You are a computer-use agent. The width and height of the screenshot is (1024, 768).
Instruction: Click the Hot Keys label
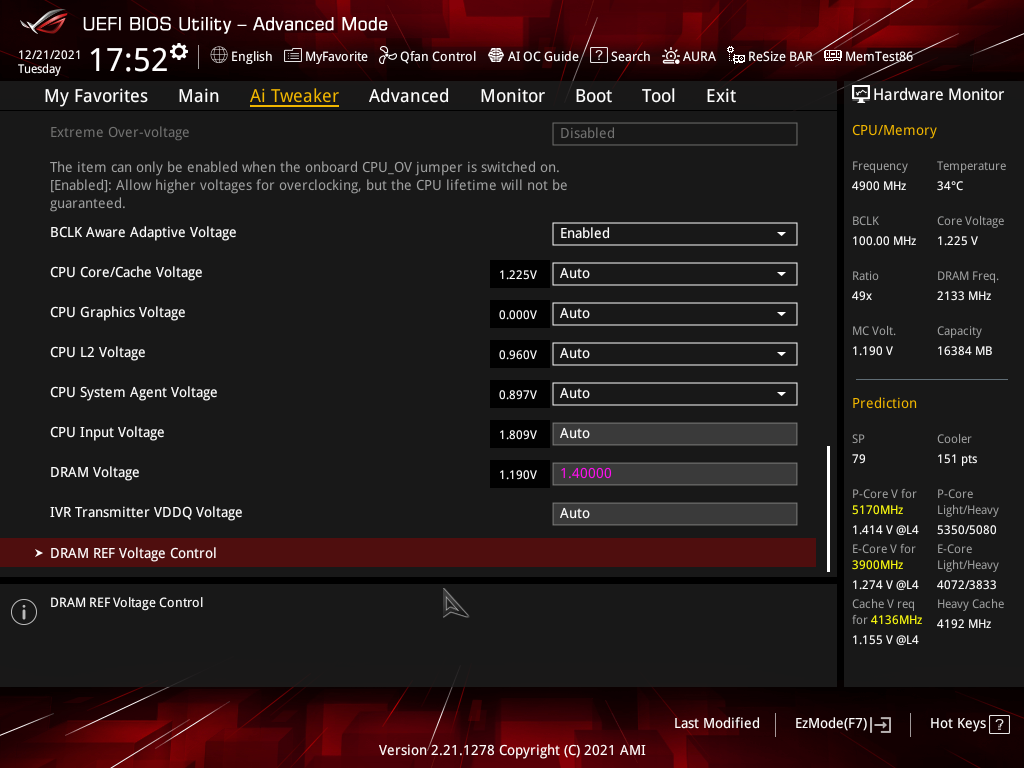pyautogui.click(x=958, y=723)
